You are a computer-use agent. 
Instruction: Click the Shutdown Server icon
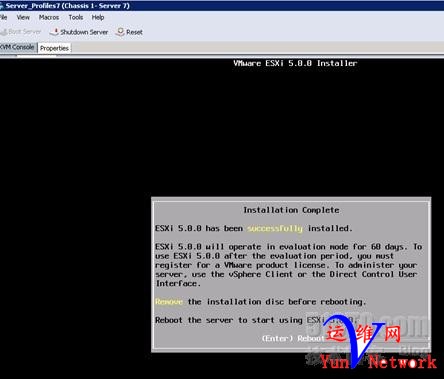click(x=54, y=32)
